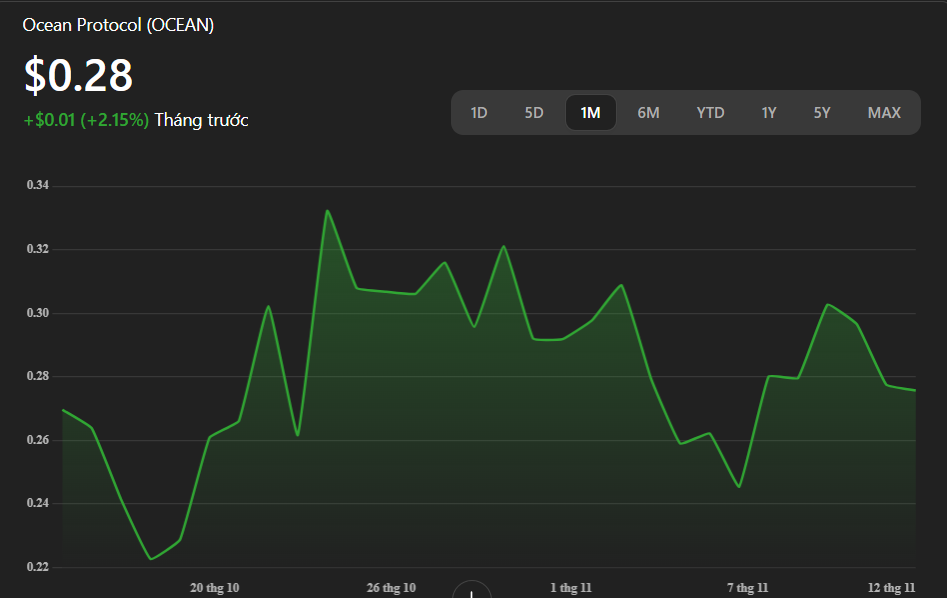Click the '26 thg 10' date label
Screen dimensions: 947x598
coord(391,587)
